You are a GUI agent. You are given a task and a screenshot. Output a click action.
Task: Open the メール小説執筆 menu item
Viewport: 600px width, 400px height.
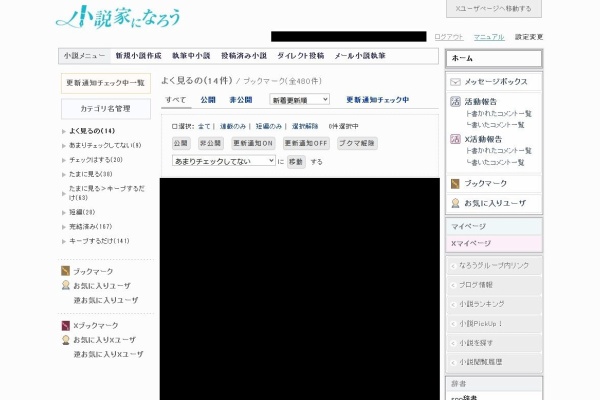pos(360,56)
